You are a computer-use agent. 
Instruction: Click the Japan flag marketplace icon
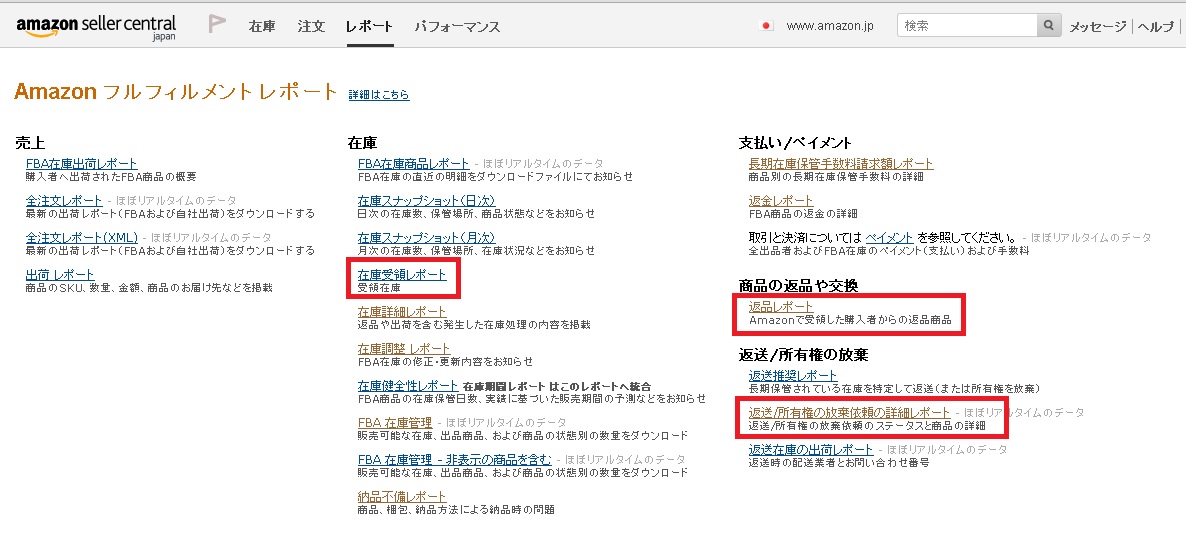pos(767,26)
